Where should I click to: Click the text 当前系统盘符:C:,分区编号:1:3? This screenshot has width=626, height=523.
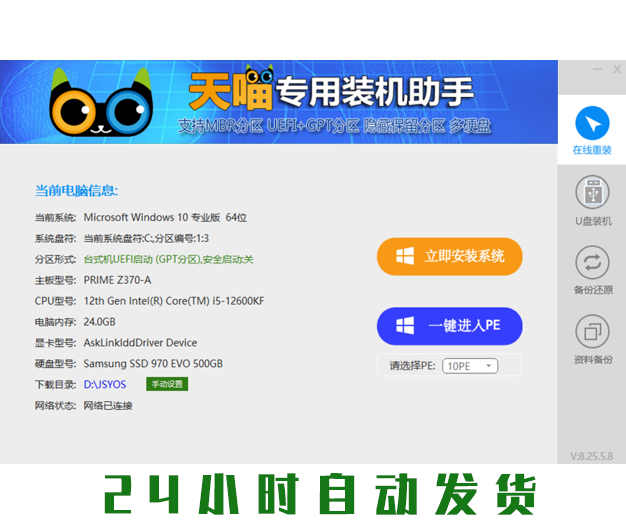pos(146,239)
